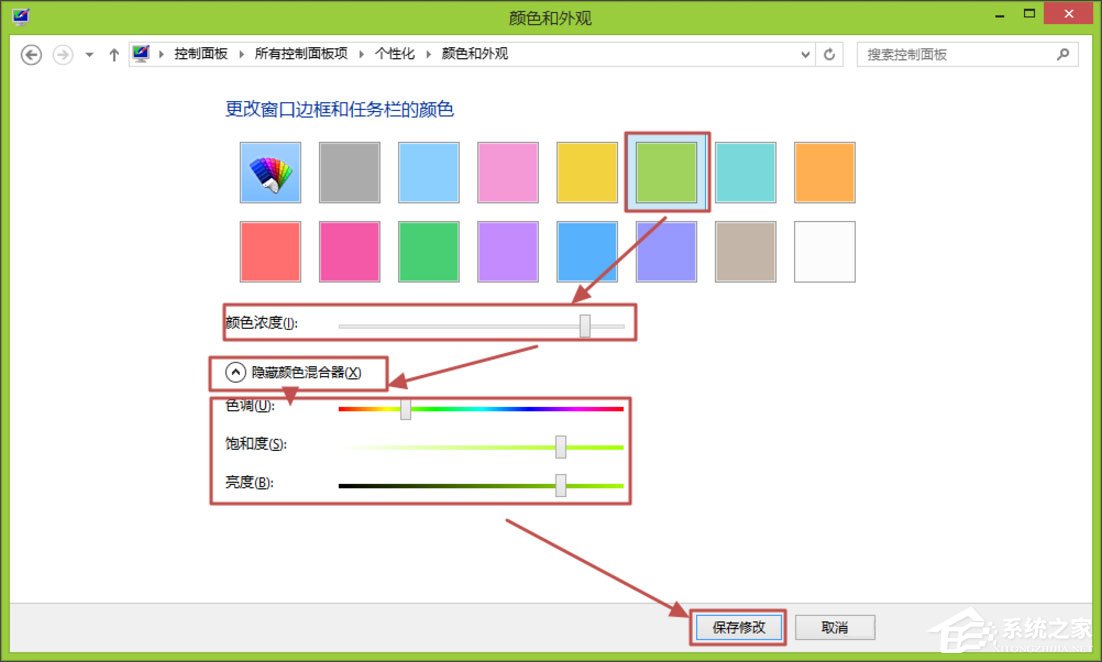Click the search magnifier icon
The height and width of the screenshot is (662, 1102).
click(1064, 53)
